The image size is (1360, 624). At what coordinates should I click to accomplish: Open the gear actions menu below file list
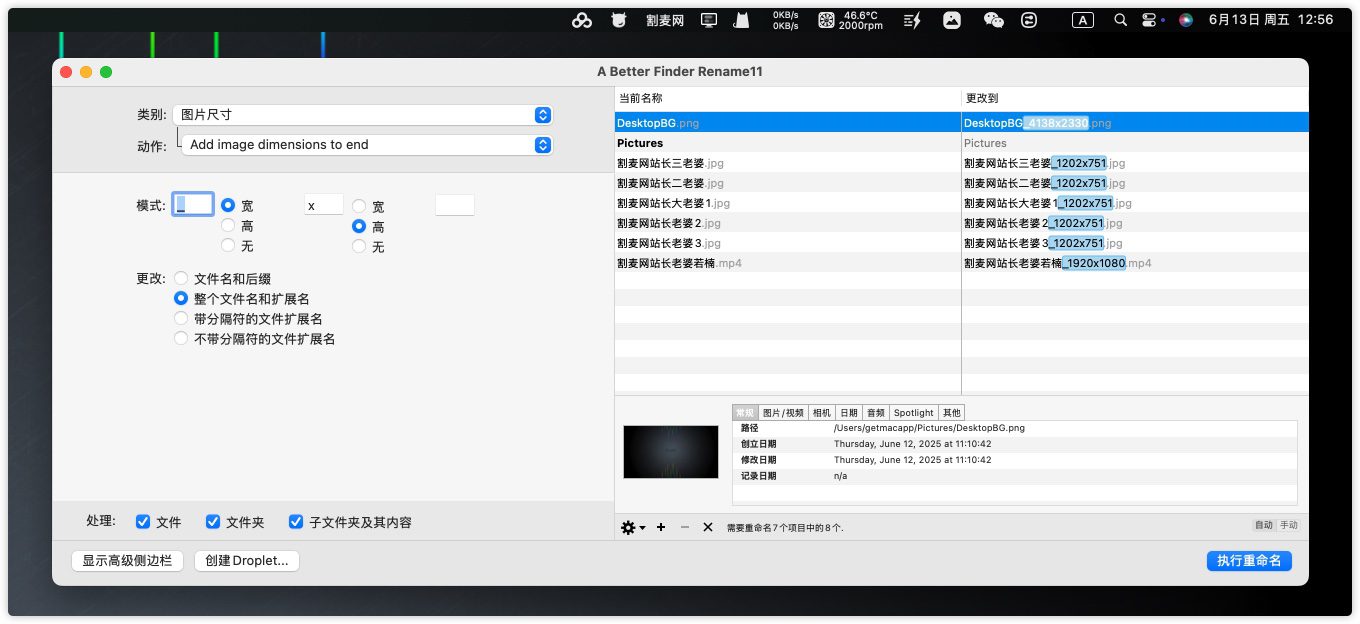coord(633,527)
